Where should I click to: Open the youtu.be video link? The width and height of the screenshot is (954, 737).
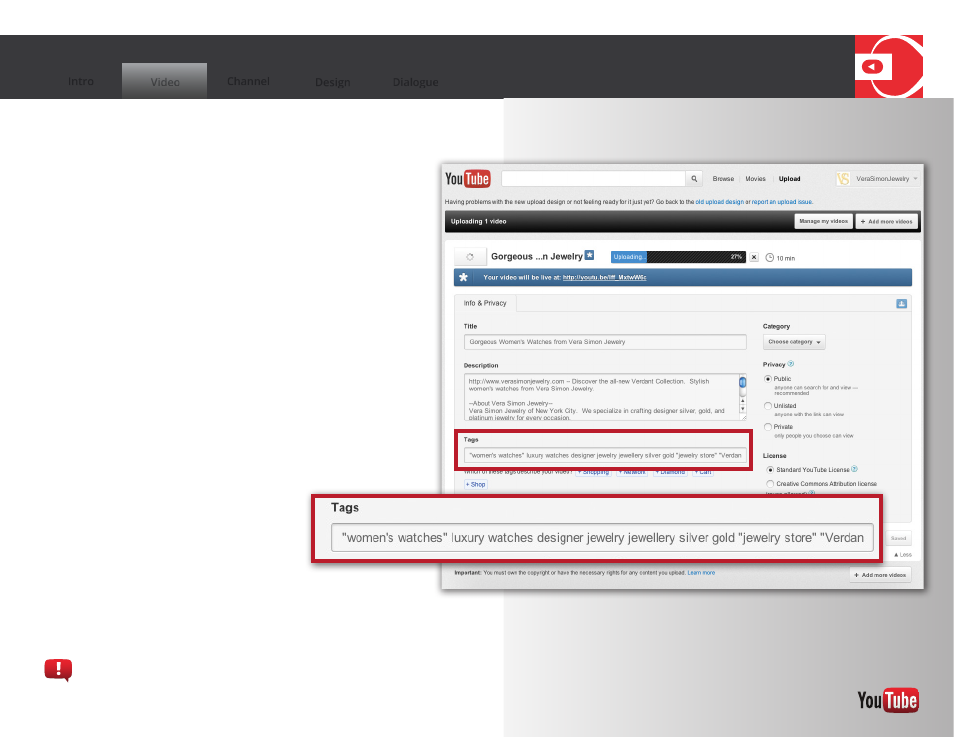click(604, 278)
